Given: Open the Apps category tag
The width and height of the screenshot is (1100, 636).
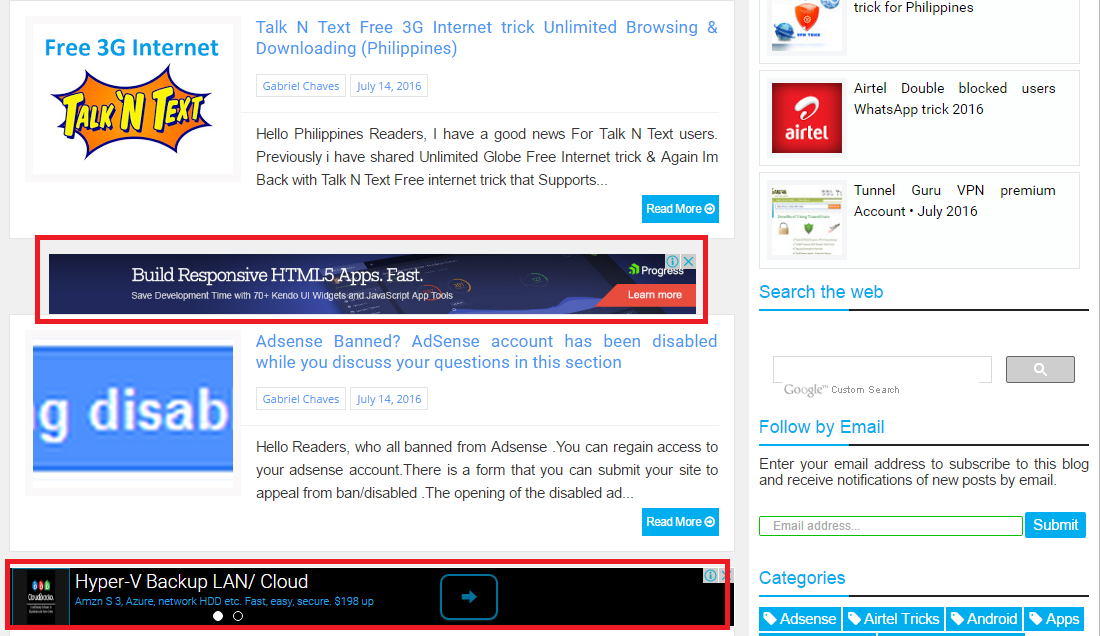Looking at the screenshot, I should tap(1054, 619).
